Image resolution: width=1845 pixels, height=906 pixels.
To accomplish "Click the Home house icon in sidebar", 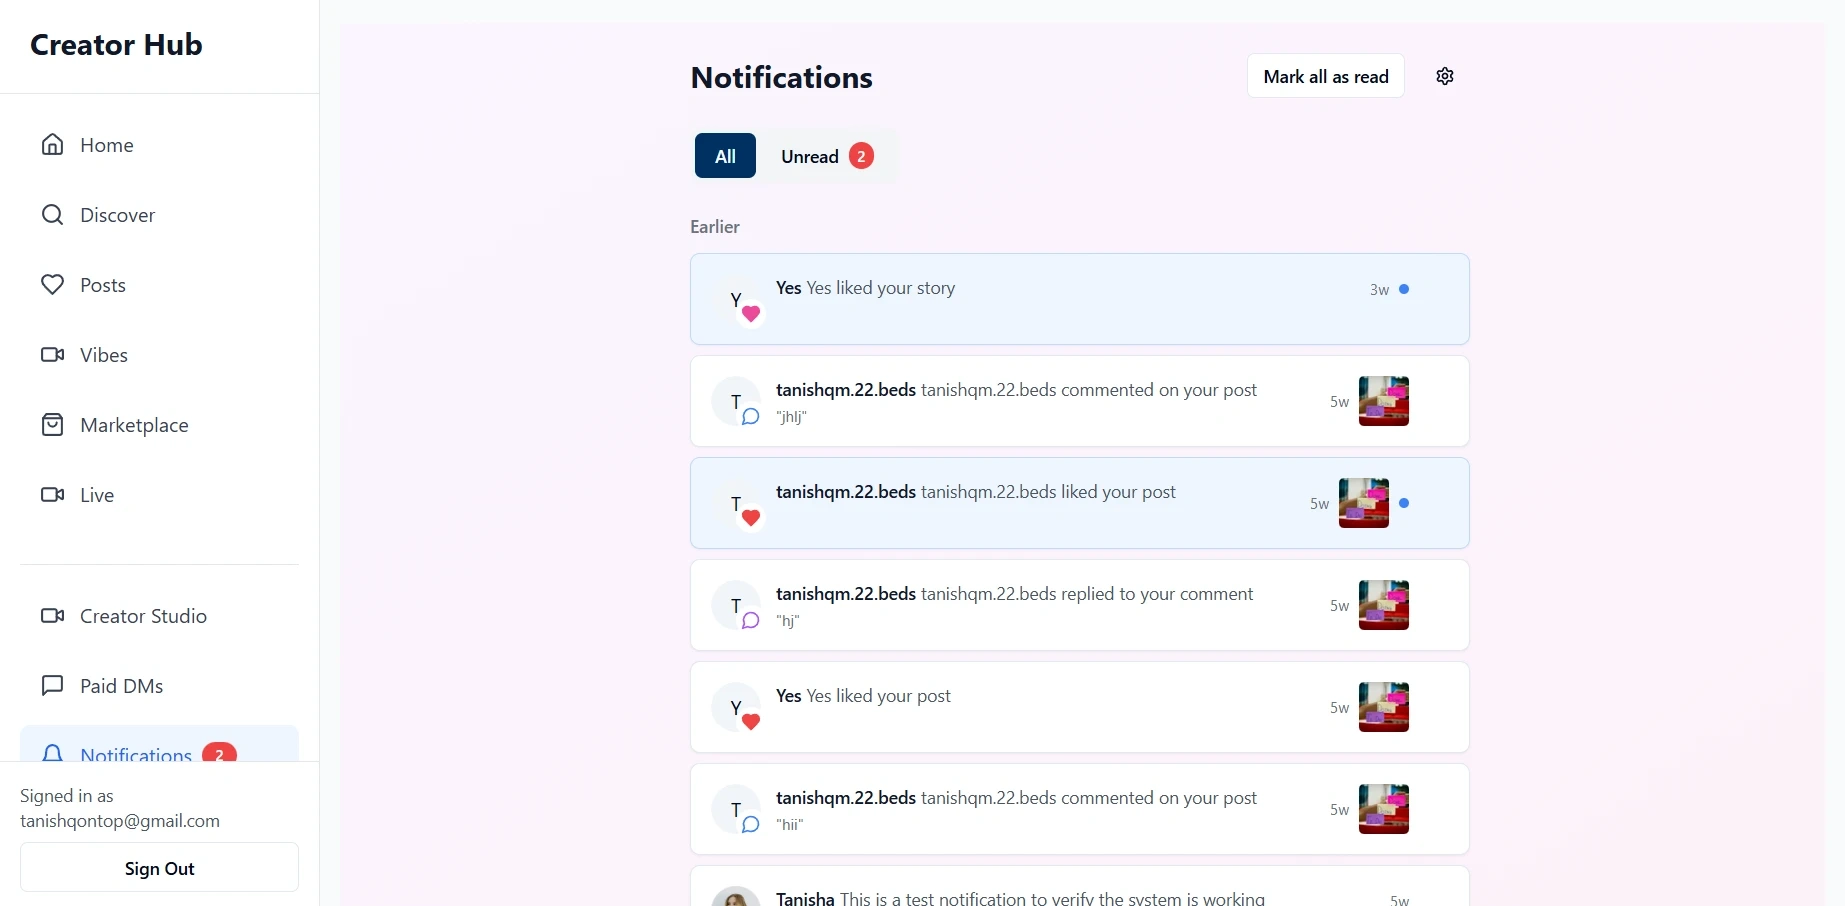I will click(52, 145).
